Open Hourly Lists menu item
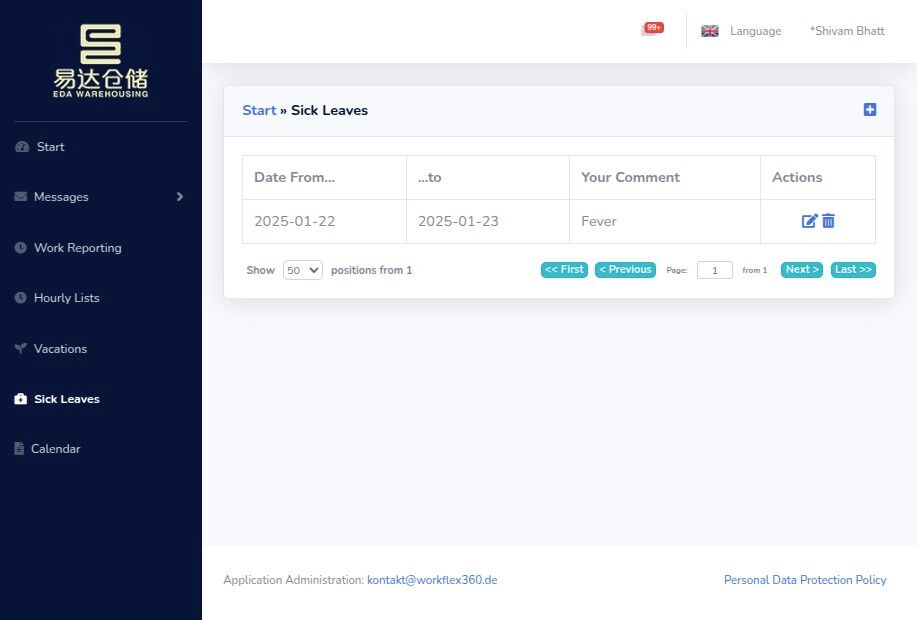Image resolution: width=917 pixels, height=620 pixels. (x=67, y=298)
